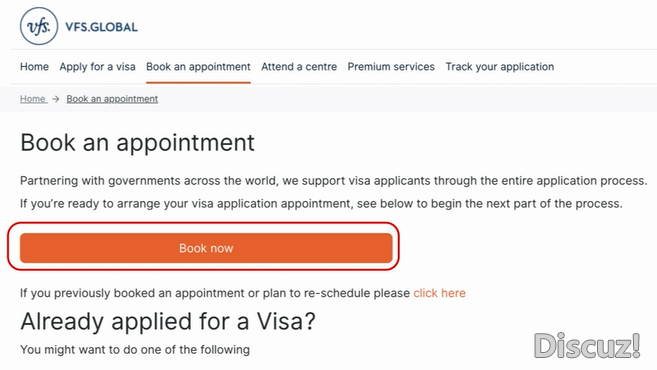Image resolution: width=657 pixels, height=370 pixels.
Task: Go to Apply for a visa
Action: 97,67
